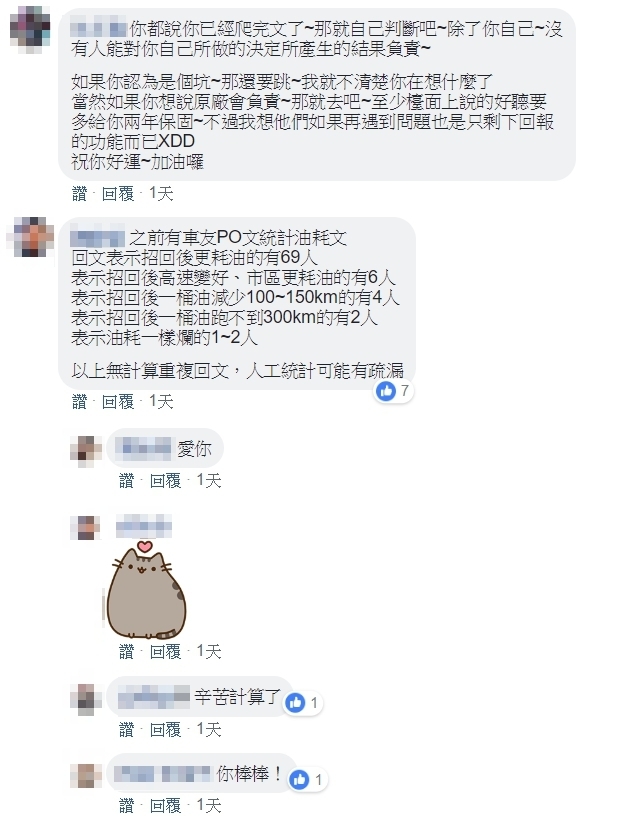Like the fuel consumption statistics comment

point(80,402)
